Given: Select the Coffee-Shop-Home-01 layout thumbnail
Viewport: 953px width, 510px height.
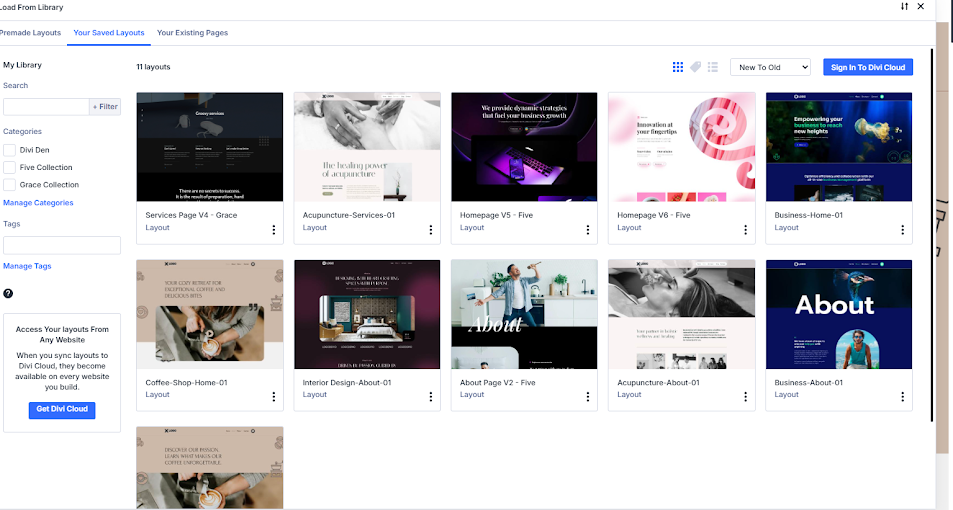Looking at the screenshot, I should pos(210,314).
